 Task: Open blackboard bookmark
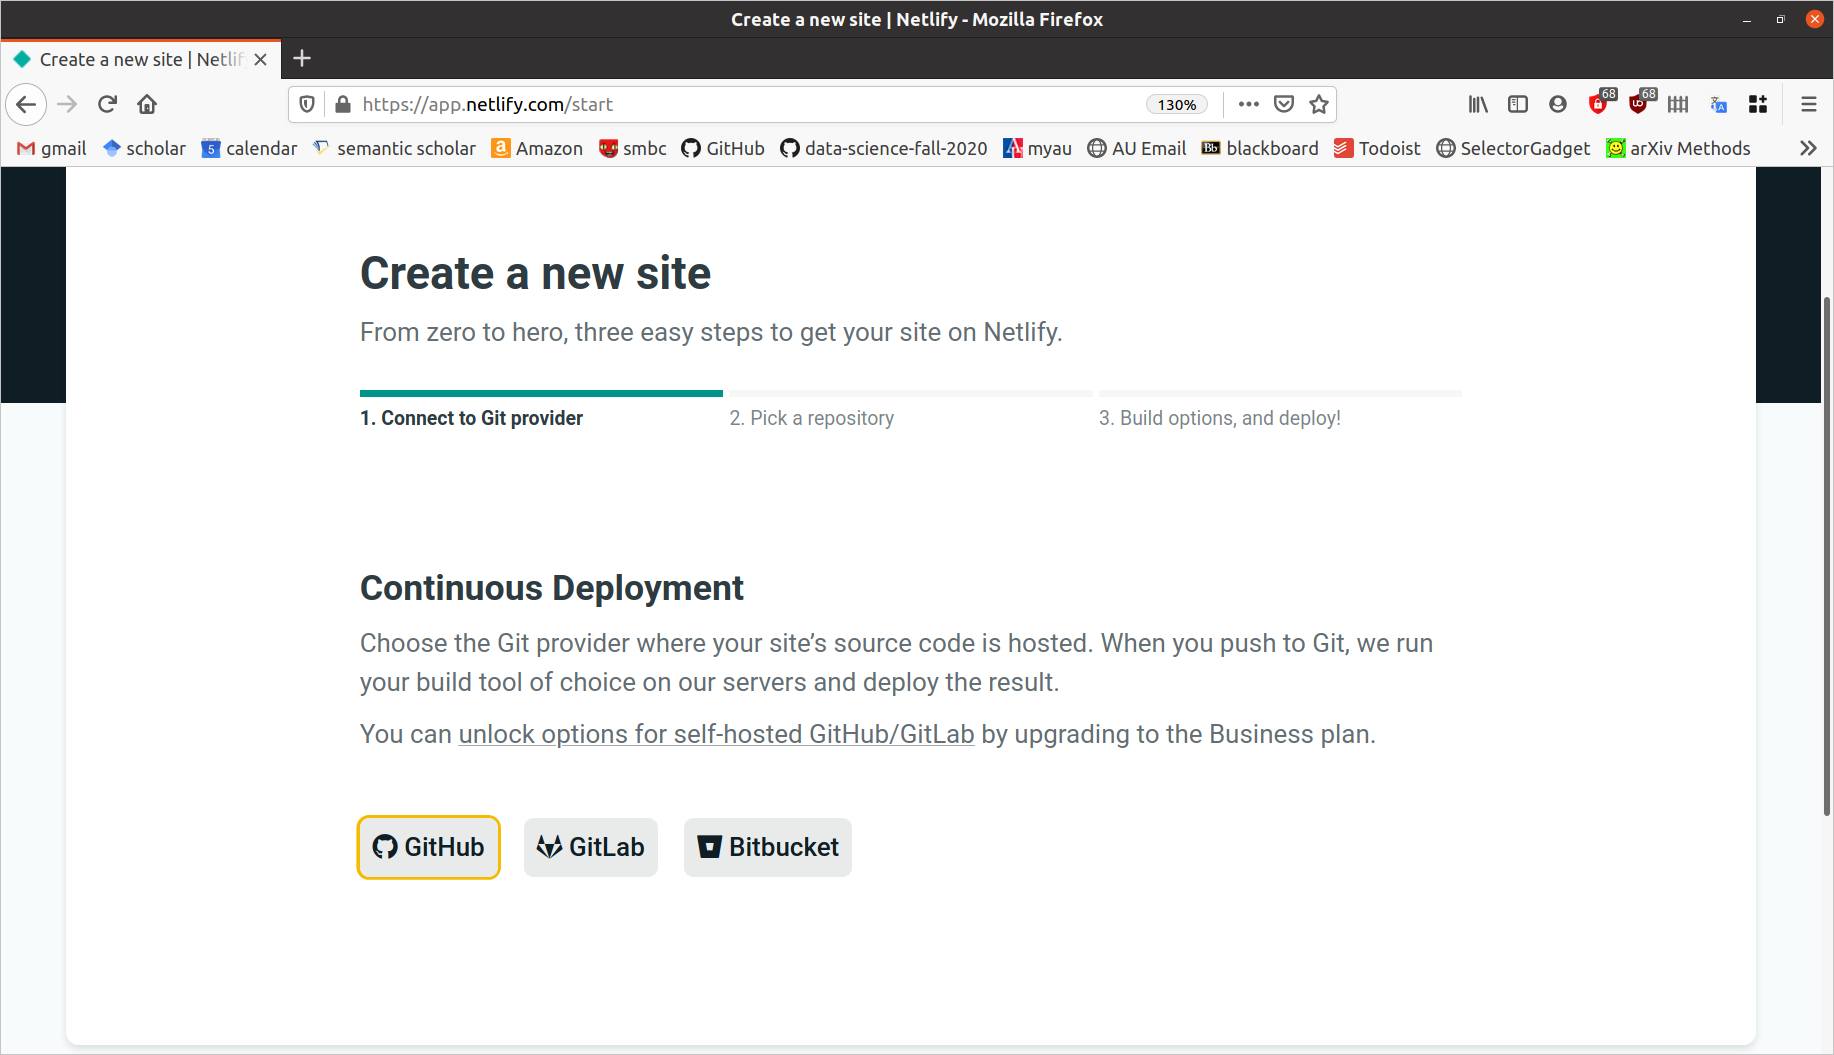point(1260,148)
